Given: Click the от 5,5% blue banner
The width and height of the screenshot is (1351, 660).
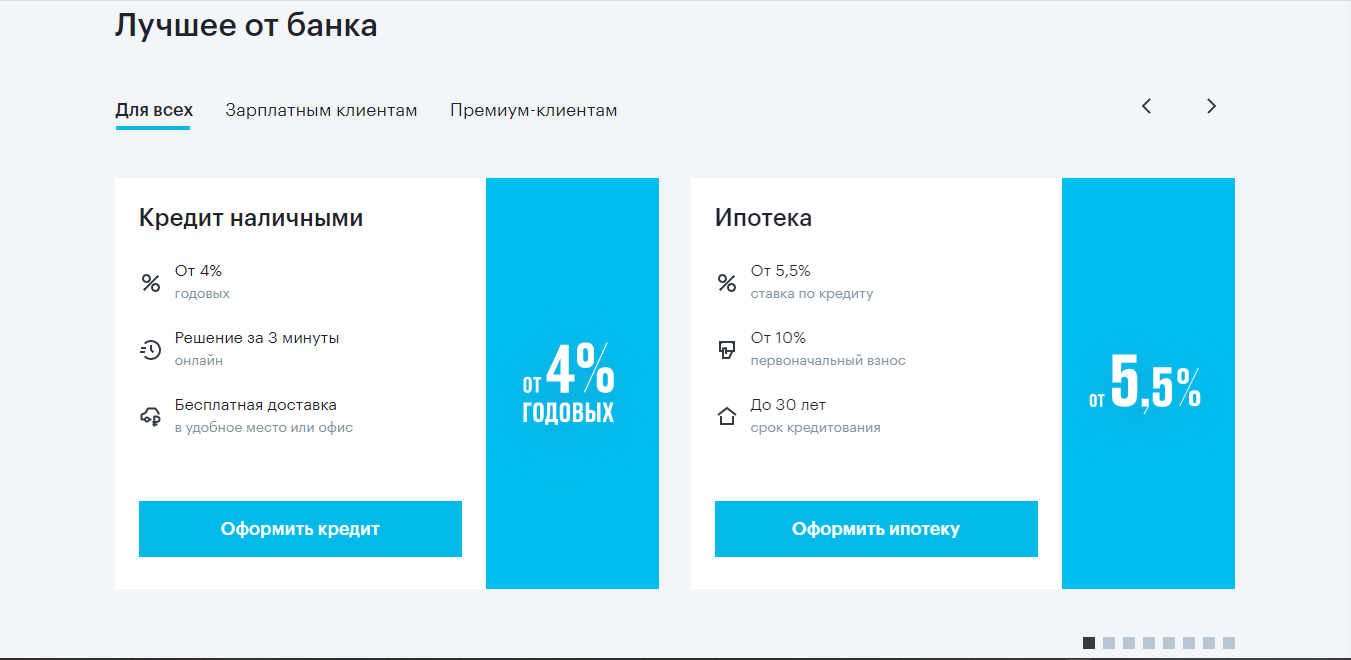Looking at the screenshot, I should [x=1148, y=383].
